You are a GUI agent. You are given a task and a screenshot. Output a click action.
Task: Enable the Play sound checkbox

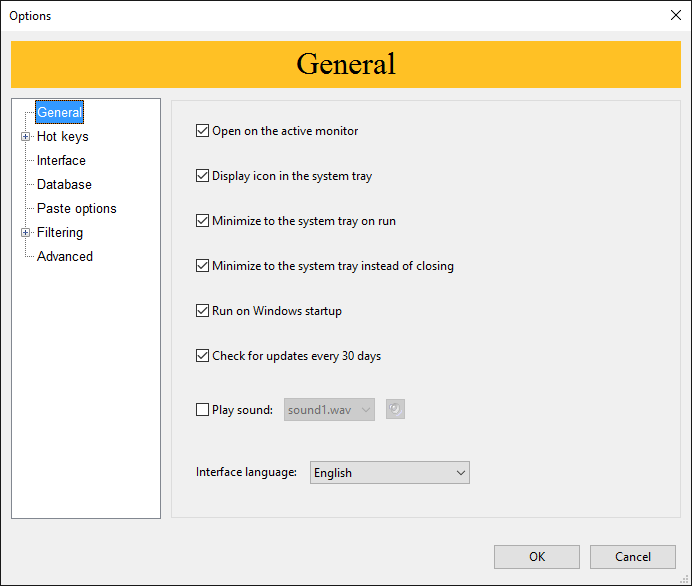(x=203, y=410)
